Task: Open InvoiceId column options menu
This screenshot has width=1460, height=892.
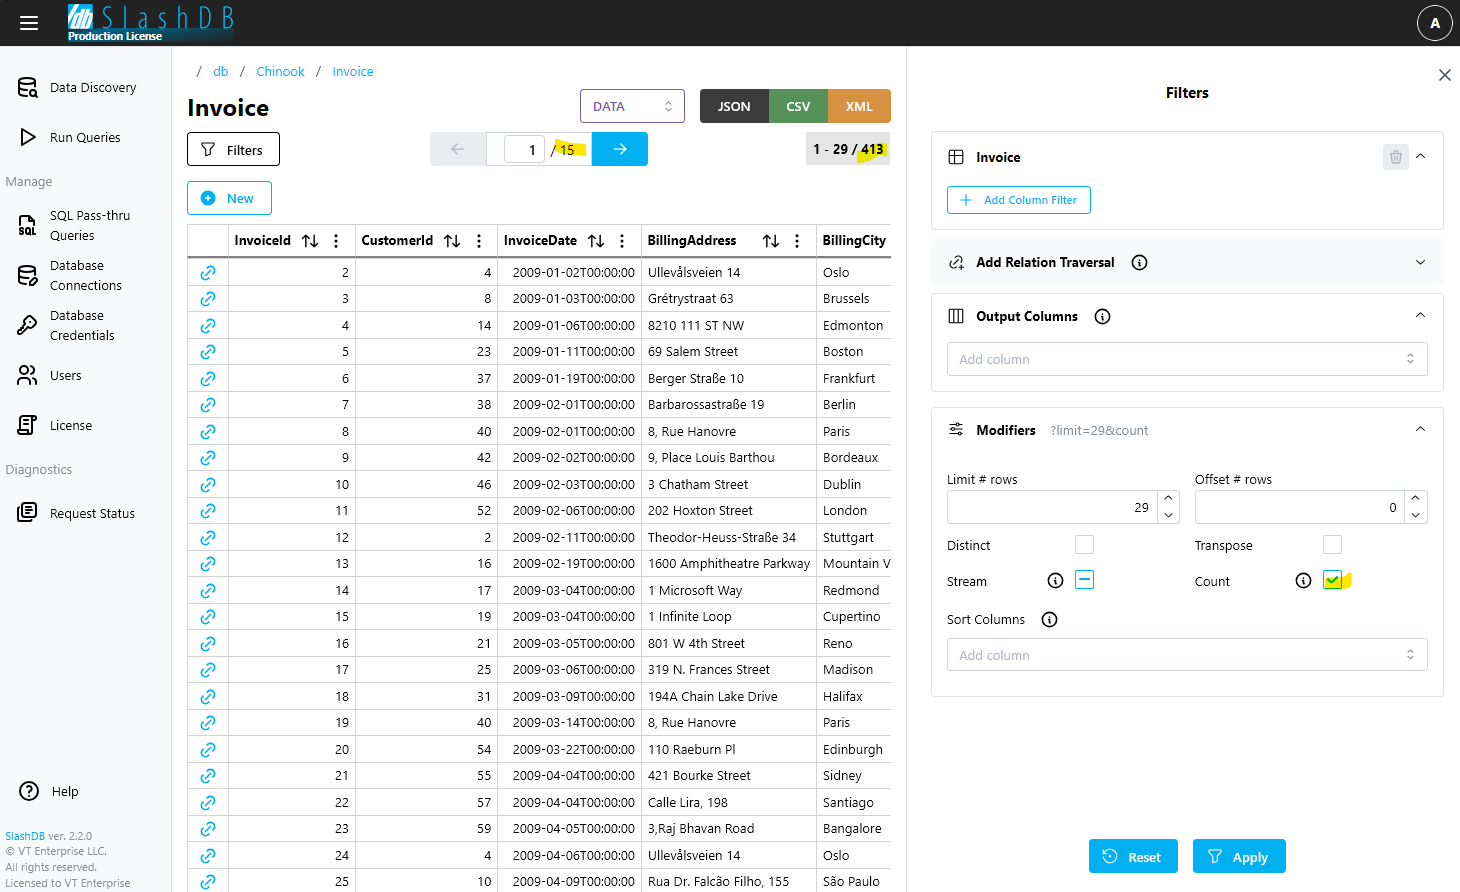Action: pos(336,241)
